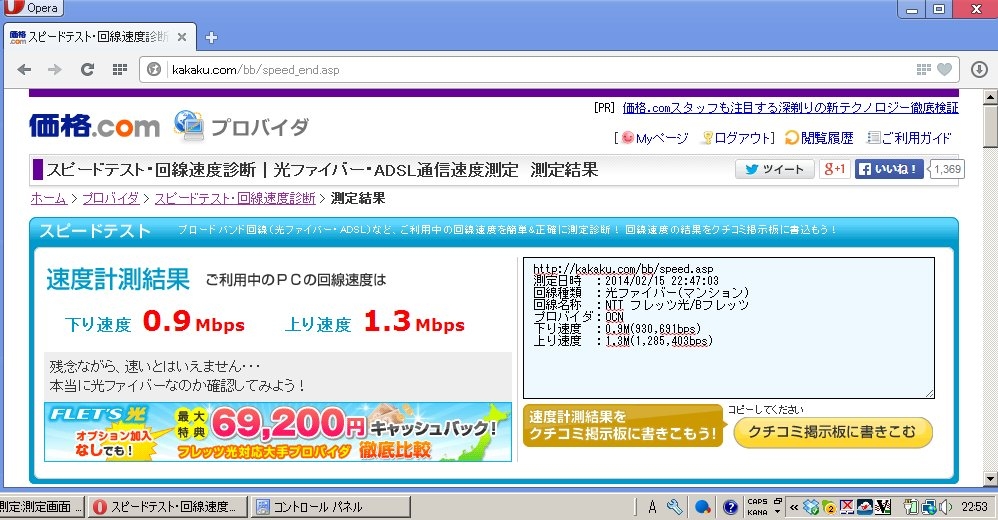998x520 pixels.
Task: Restore the language bar with its icon
Action: (778, 502)
